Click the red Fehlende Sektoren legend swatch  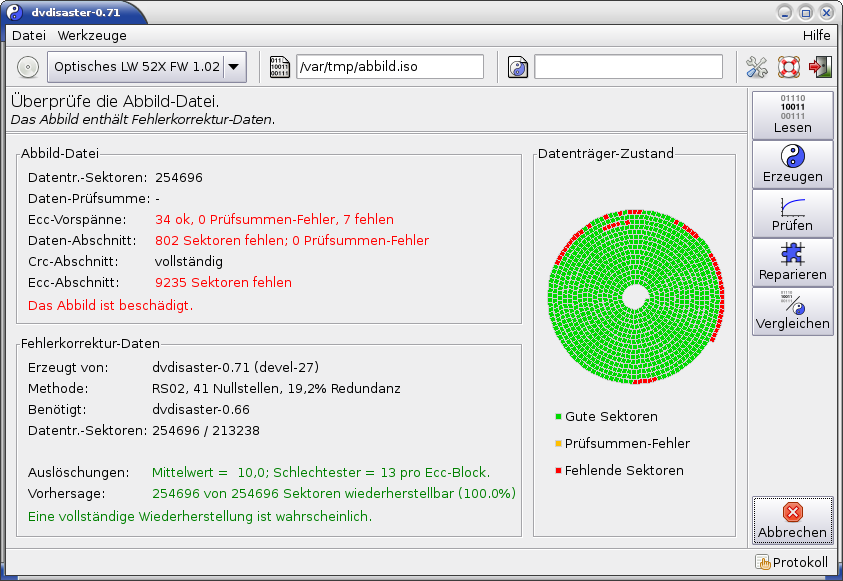pyautogui.click(x=558, y=470)
